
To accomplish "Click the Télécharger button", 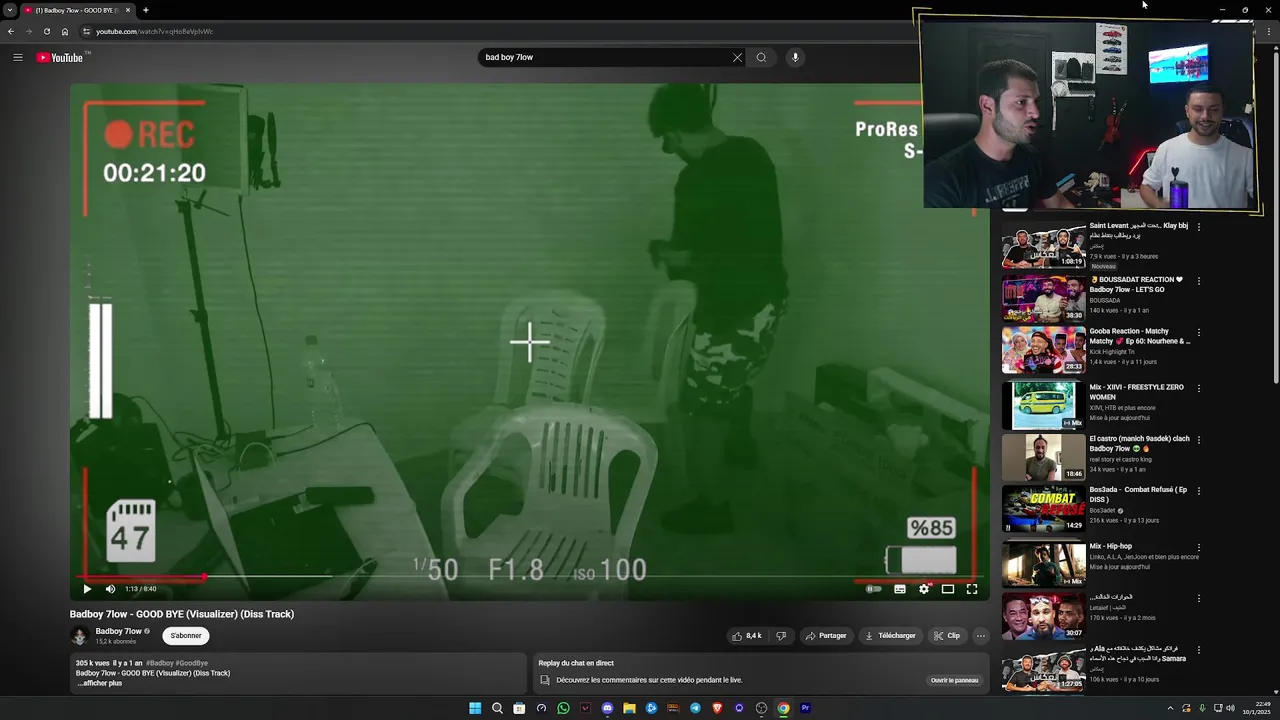I will pos(890,636).
